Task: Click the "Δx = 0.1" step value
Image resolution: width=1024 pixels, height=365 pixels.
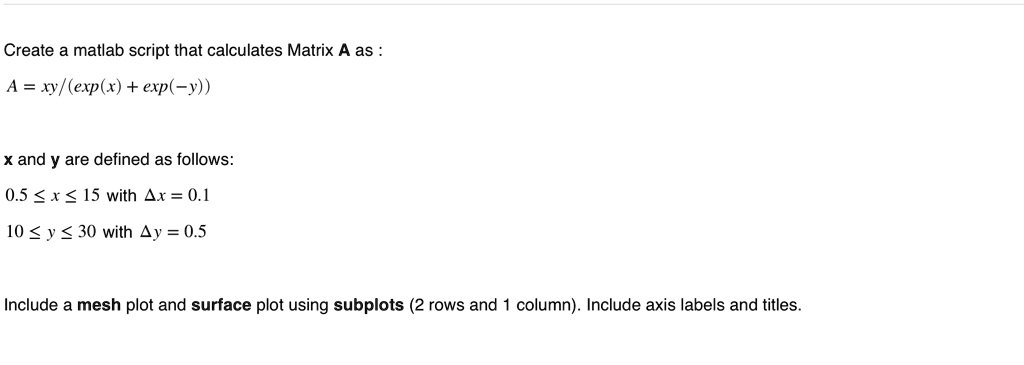Action: point(176,196)
